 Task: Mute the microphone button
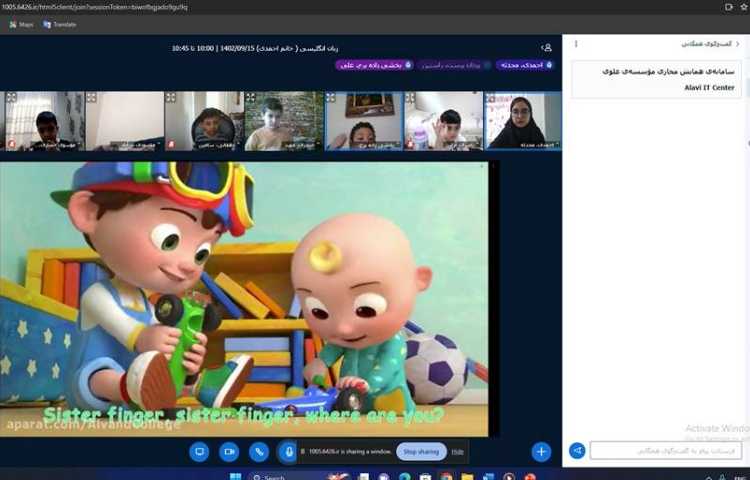(x=288, y=452)
